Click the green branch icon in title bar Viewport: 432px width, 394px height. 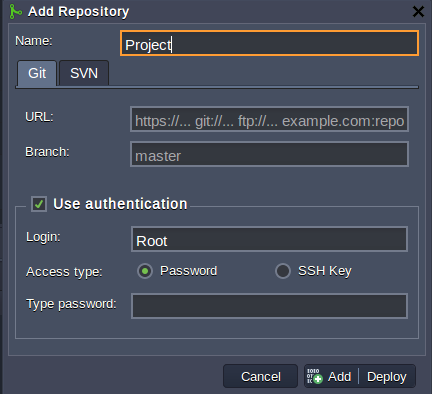[15, 12]
